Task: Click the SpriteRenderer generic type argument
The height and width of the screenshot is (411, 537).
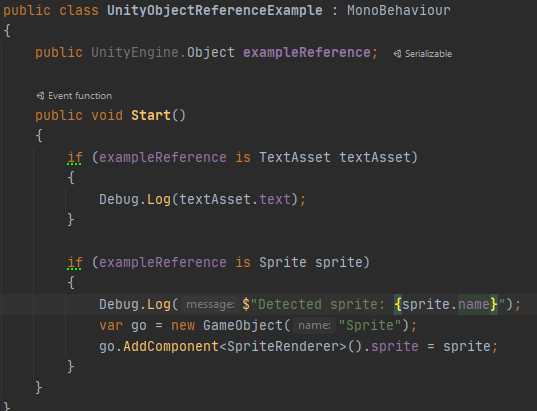Action: point(283,346)
